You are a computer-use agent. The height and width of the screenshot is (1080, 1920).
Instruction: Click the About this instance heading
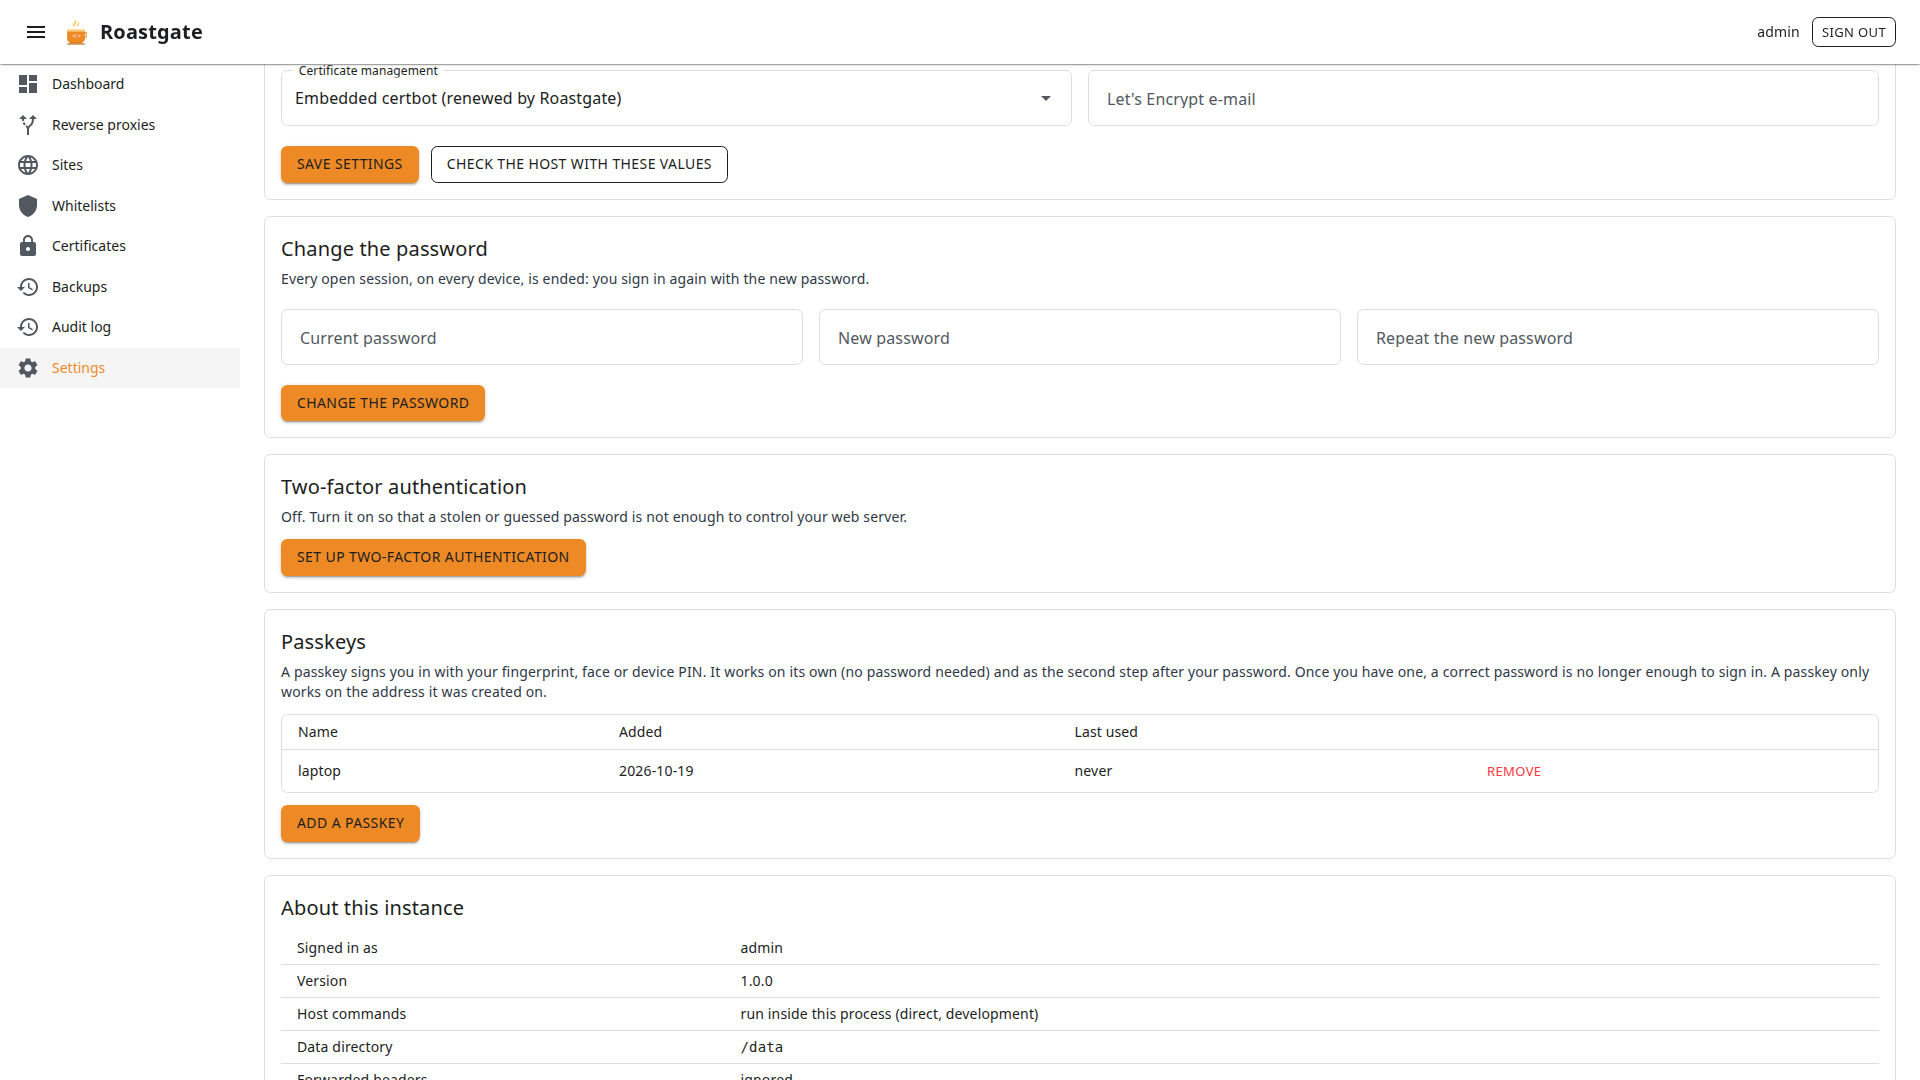(x=372, y=908)
